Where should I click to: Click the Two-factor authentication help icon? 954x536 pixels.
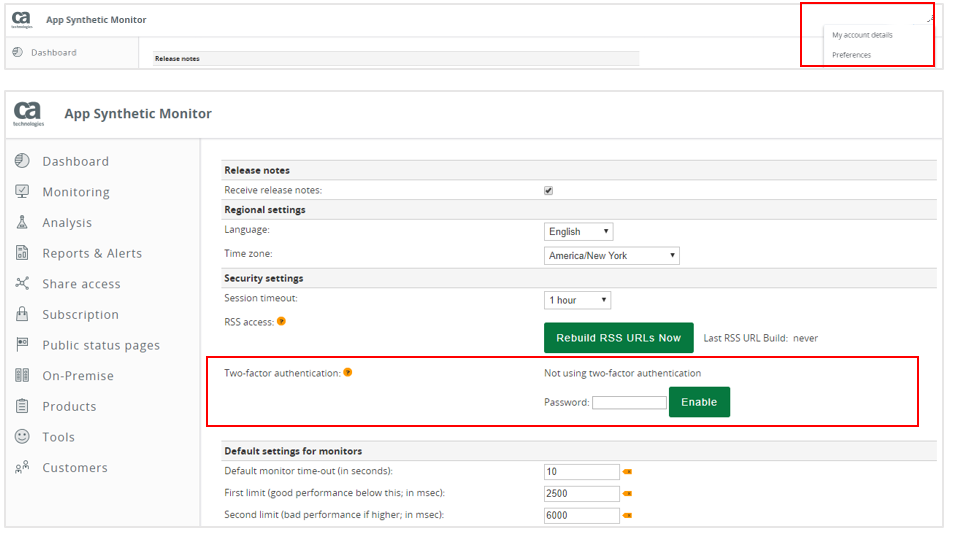pos(347,372)
